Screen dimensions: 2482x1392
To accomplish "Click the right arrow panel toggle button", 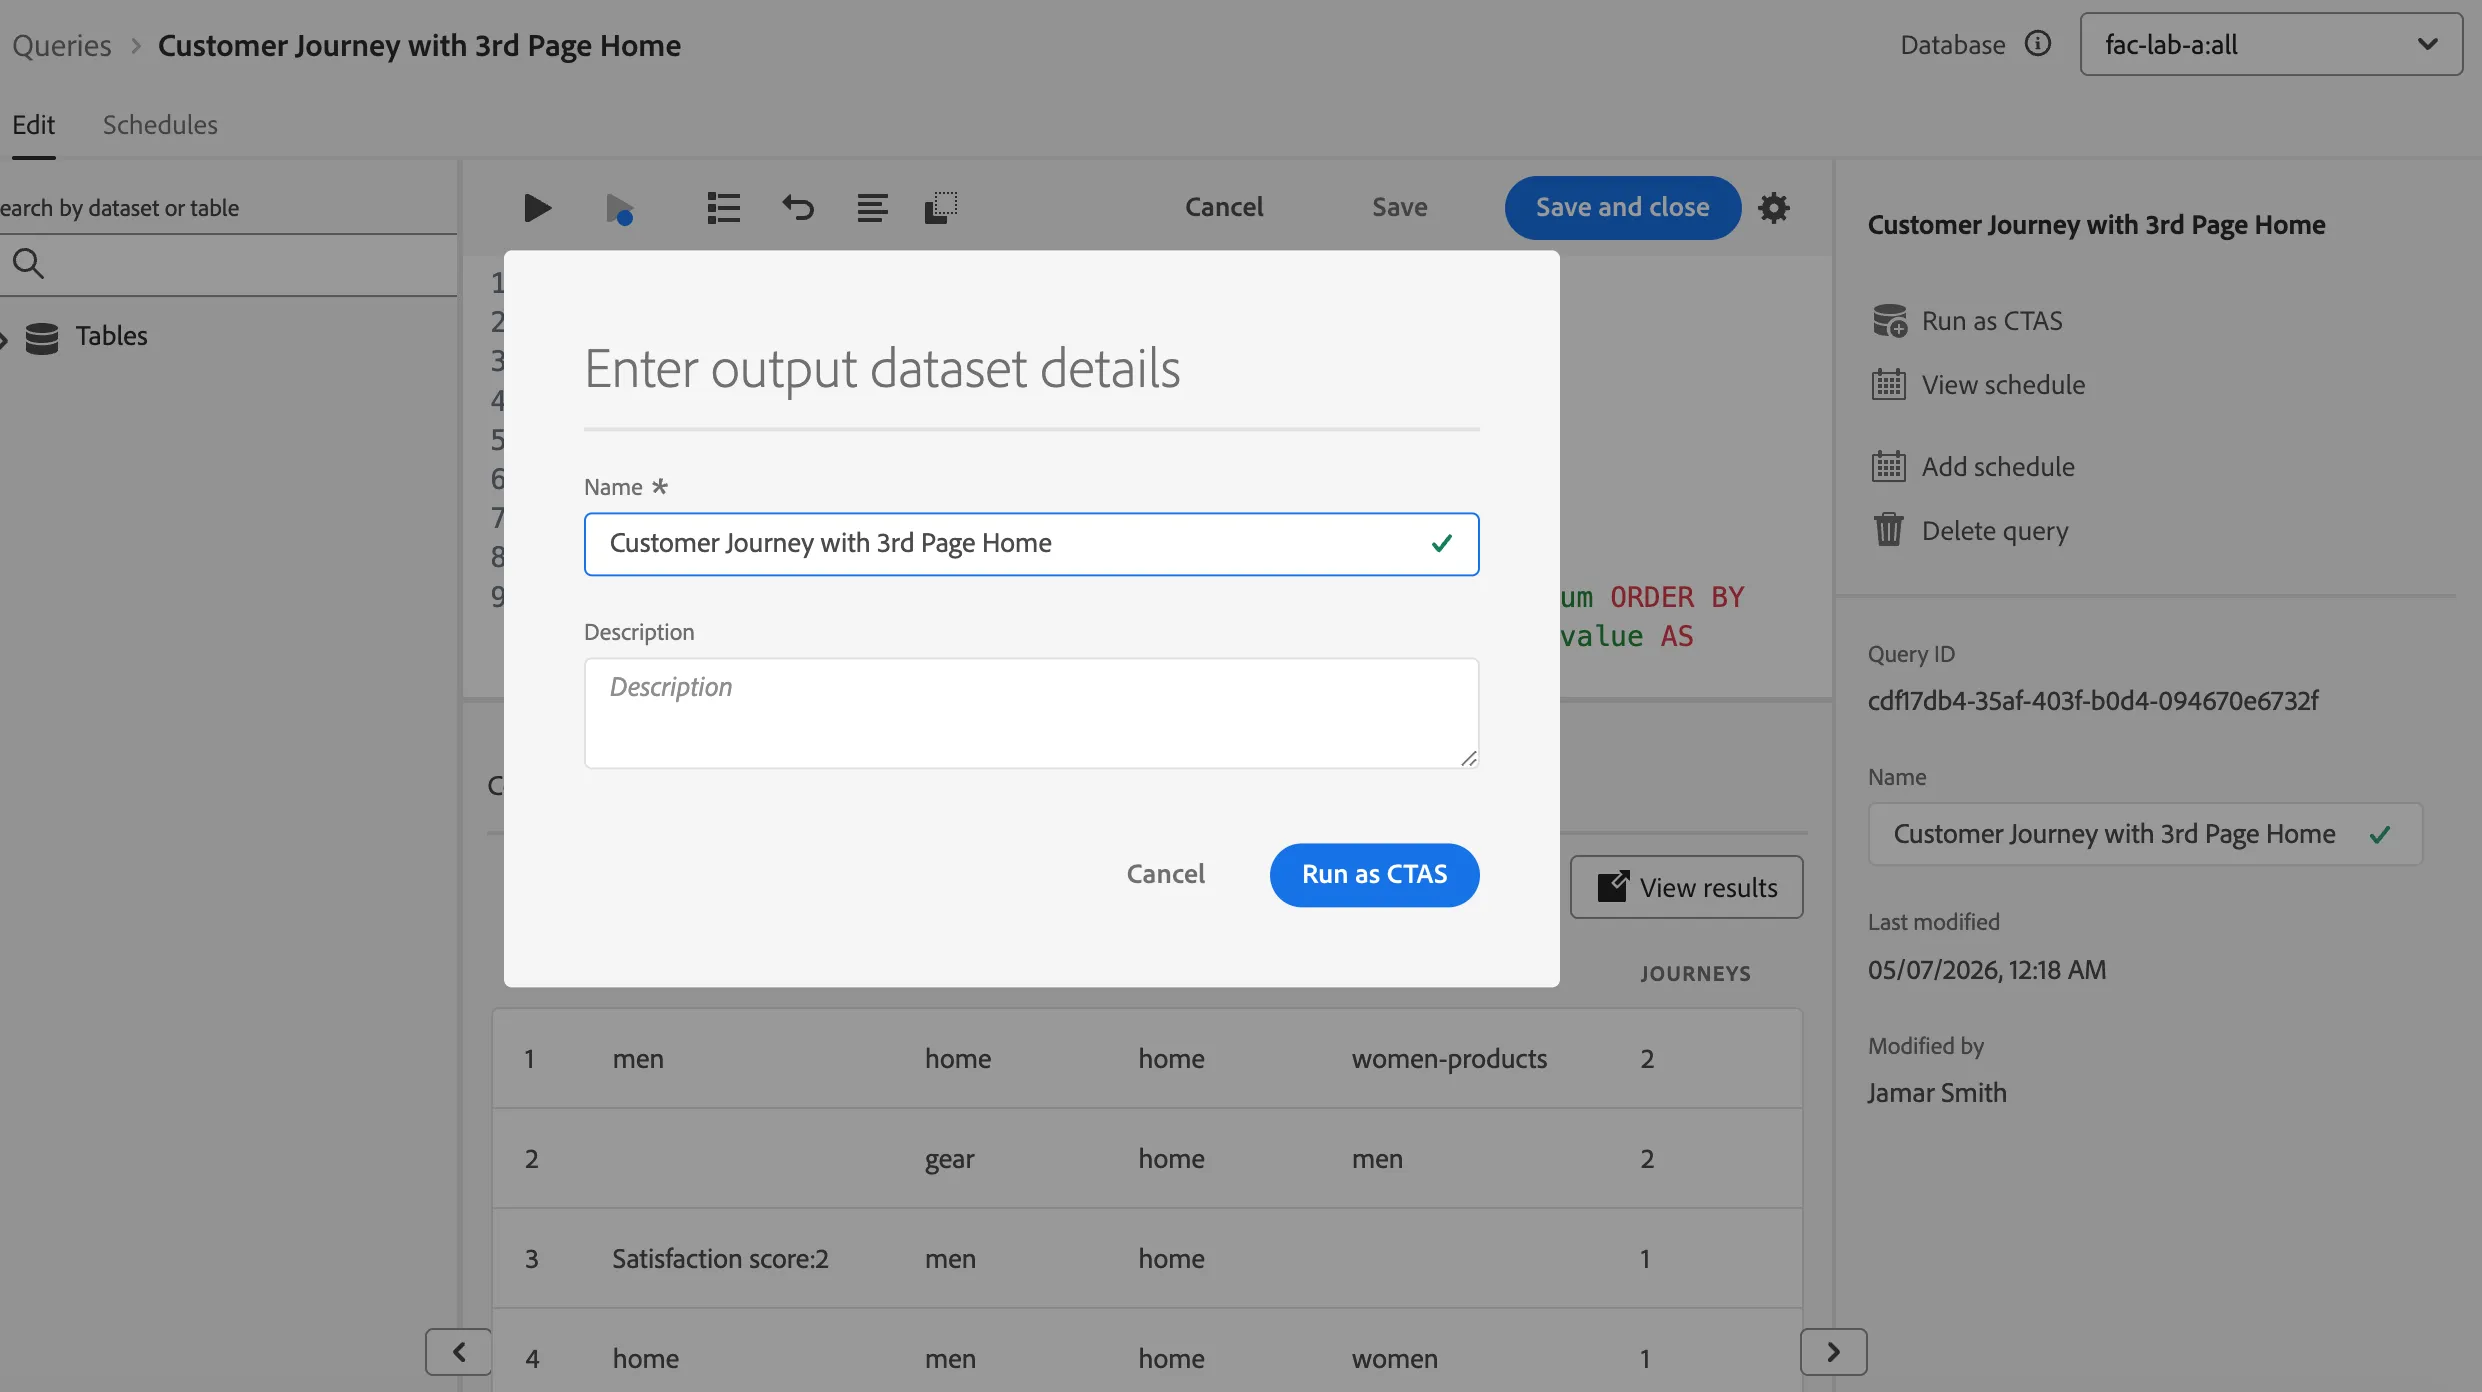I will (1833, 1352).
